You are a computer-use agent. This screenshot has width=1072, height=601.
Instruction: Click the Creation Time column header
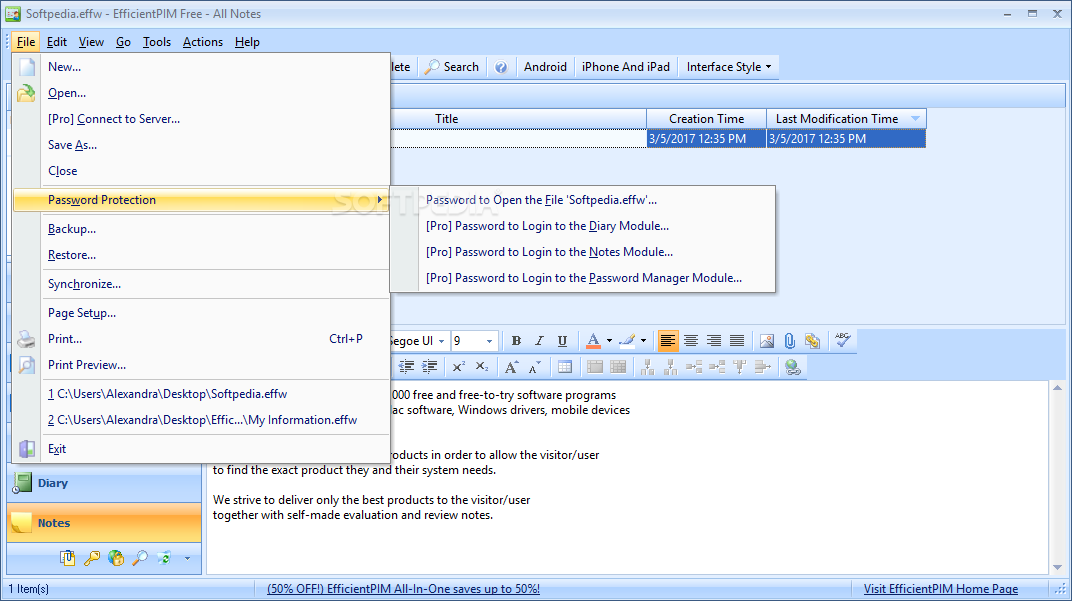[706, 119]
